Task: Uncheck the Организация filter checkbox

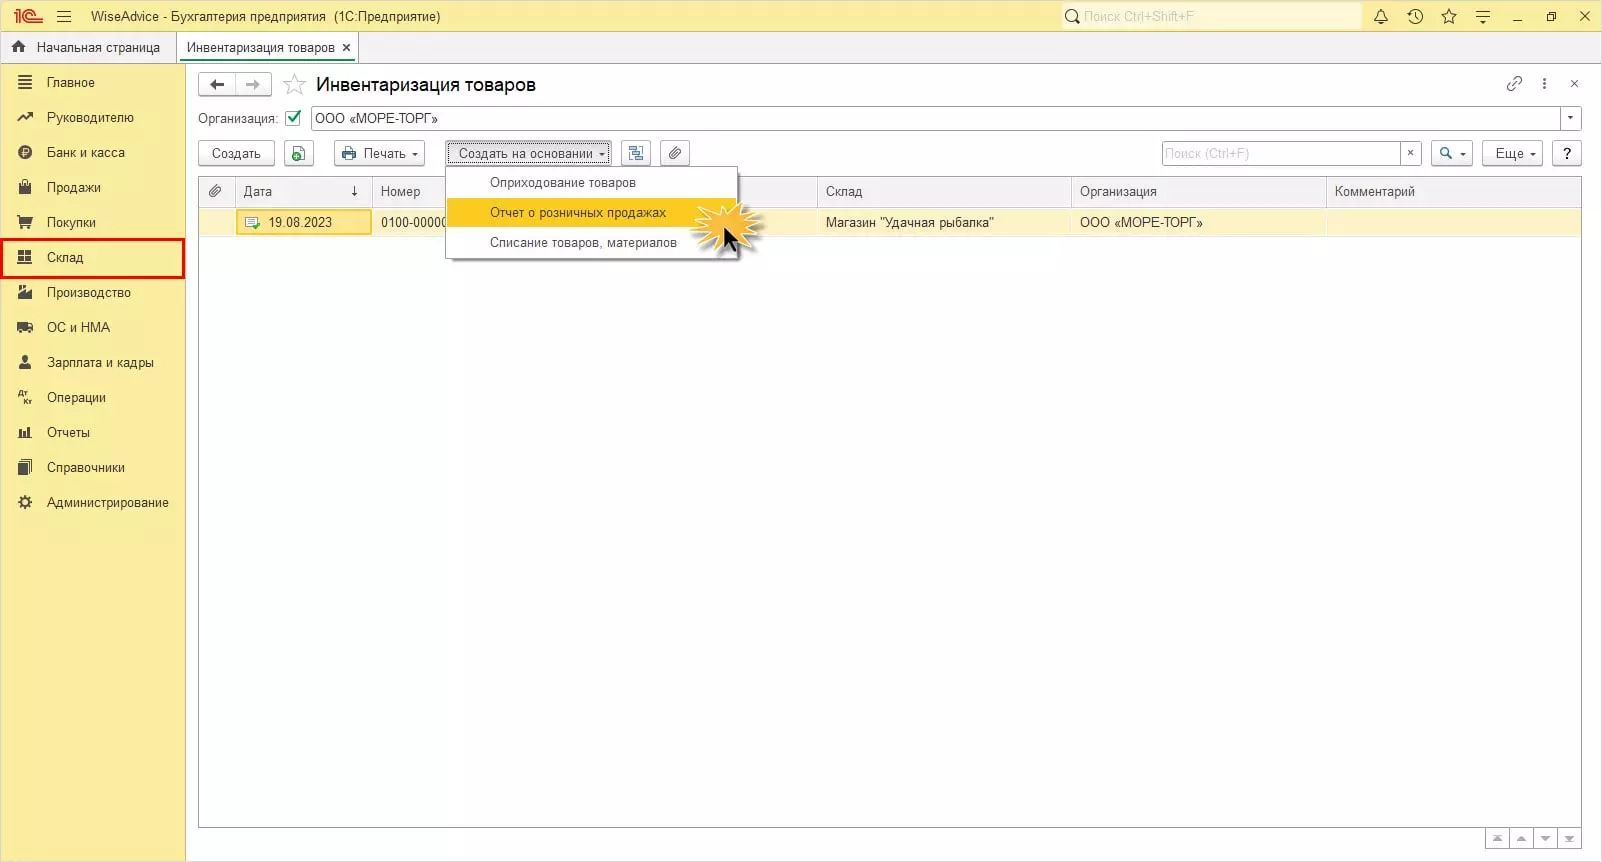Action: (293, 118)
